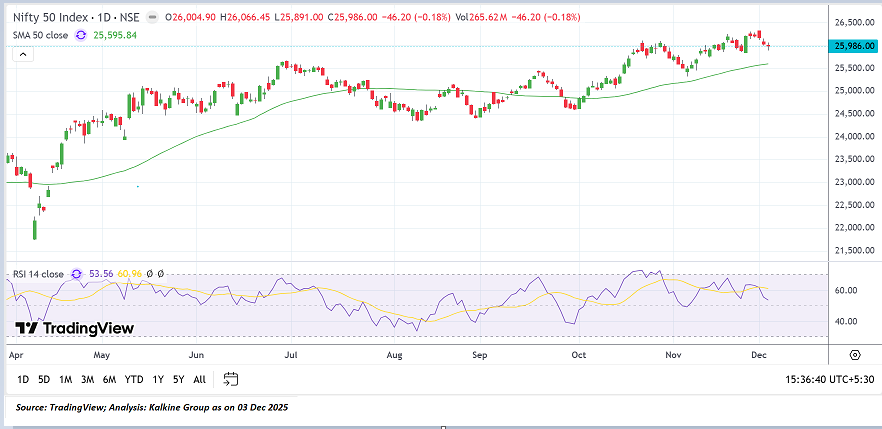Choose the YTD time range
The width and height of the screenshot is (882, 429).
click(134, 379)
